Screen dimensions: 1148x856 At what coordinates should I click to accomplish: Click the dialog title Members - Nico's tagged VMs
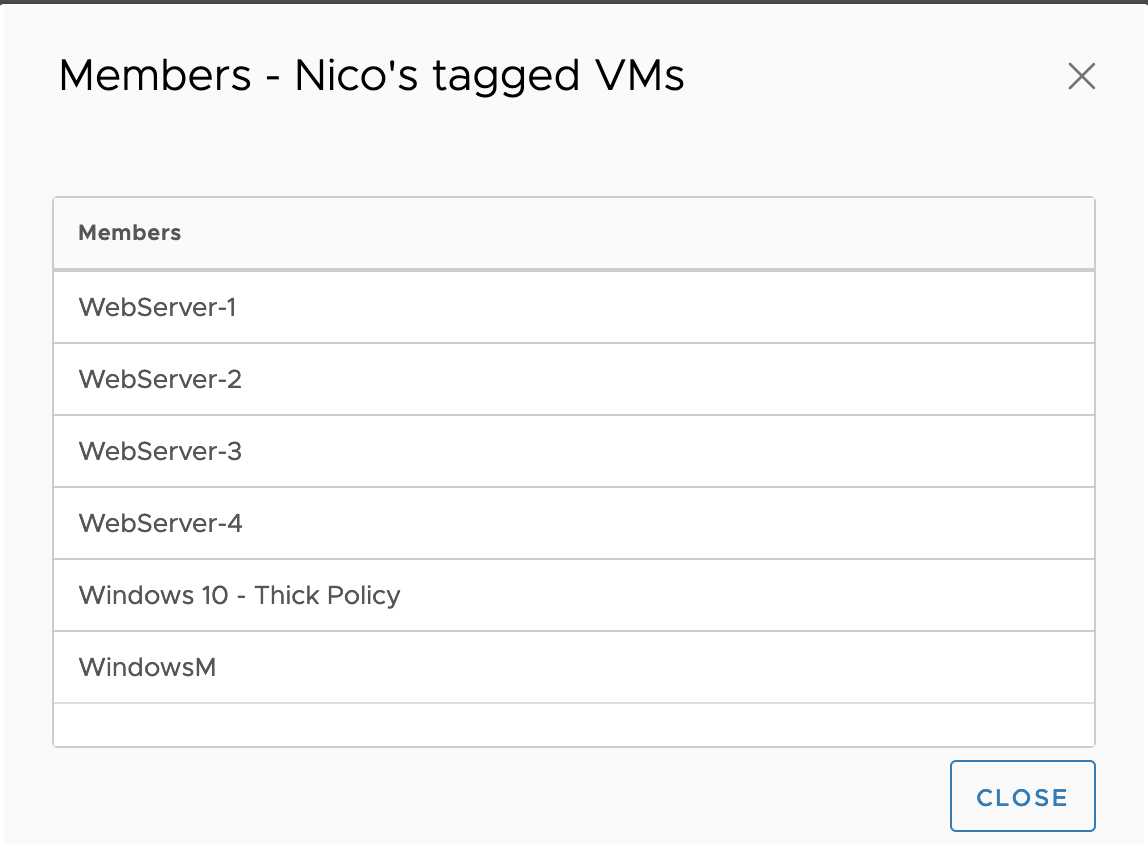(371, 76)
